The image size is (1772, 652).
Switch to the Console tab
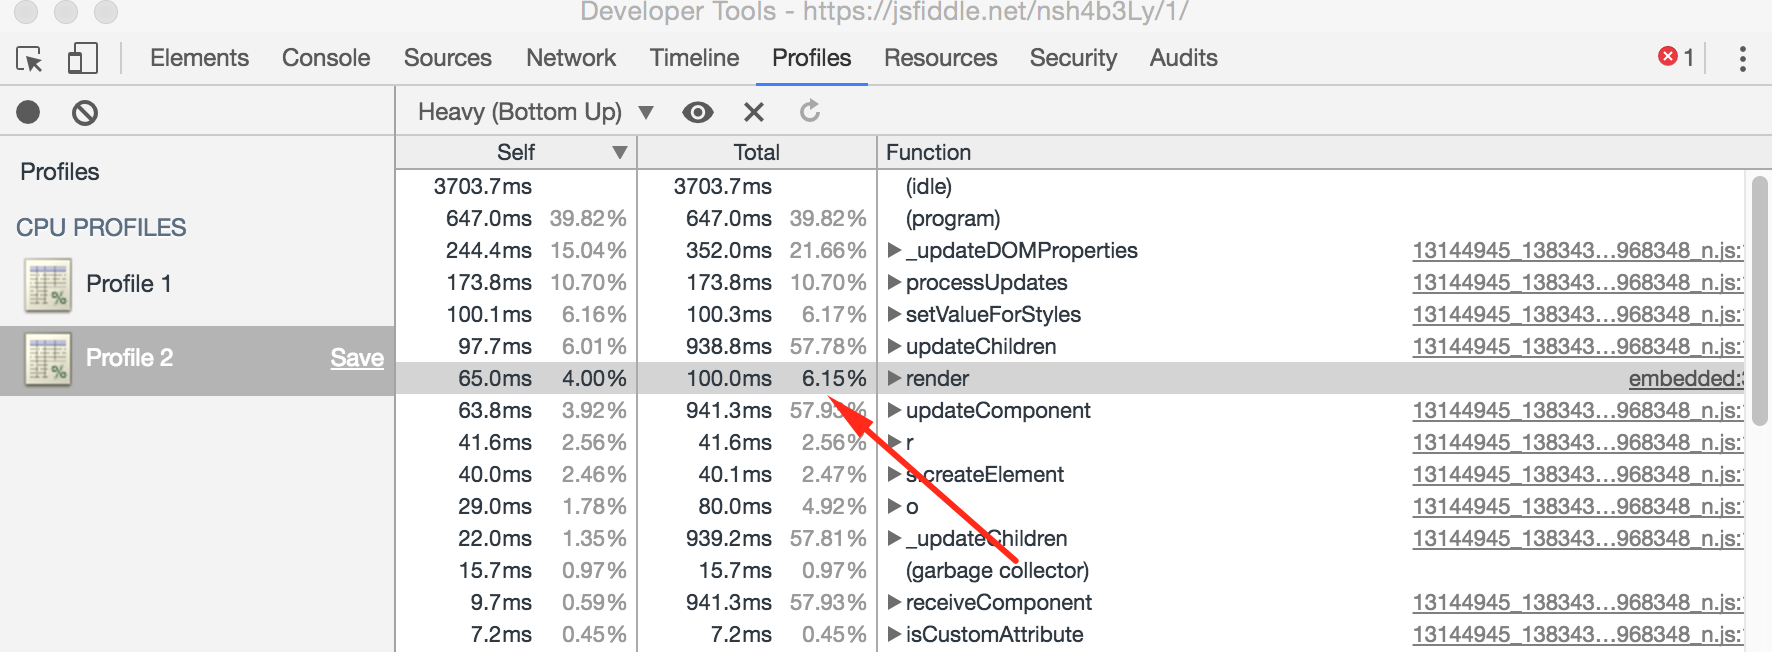point(326,58)
